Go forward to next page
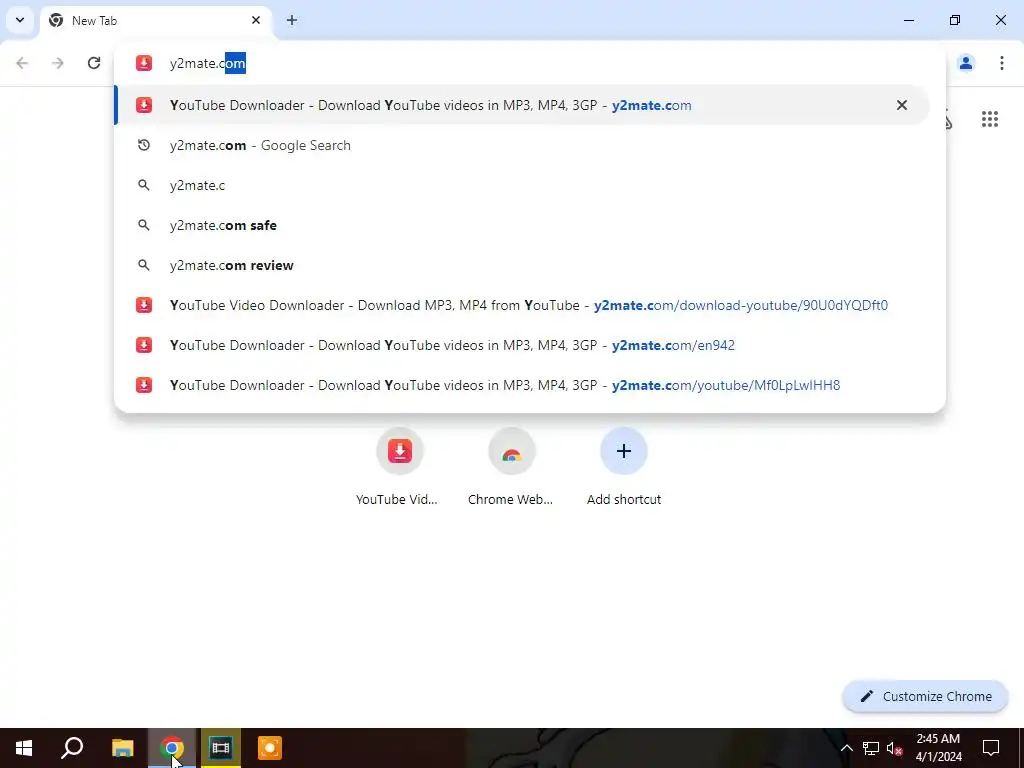The image size is (1024, 768). [58, 63]
